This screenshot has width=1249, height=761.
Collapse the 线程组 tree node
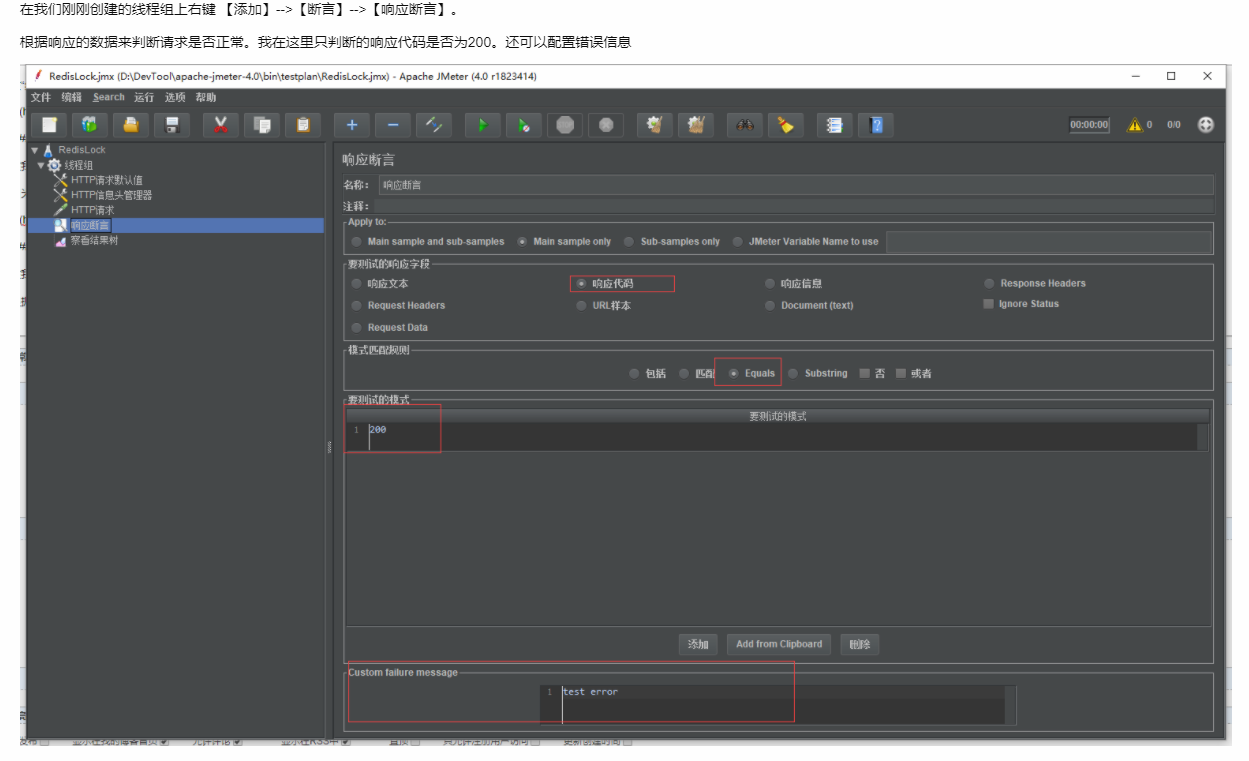click(41, 165)
